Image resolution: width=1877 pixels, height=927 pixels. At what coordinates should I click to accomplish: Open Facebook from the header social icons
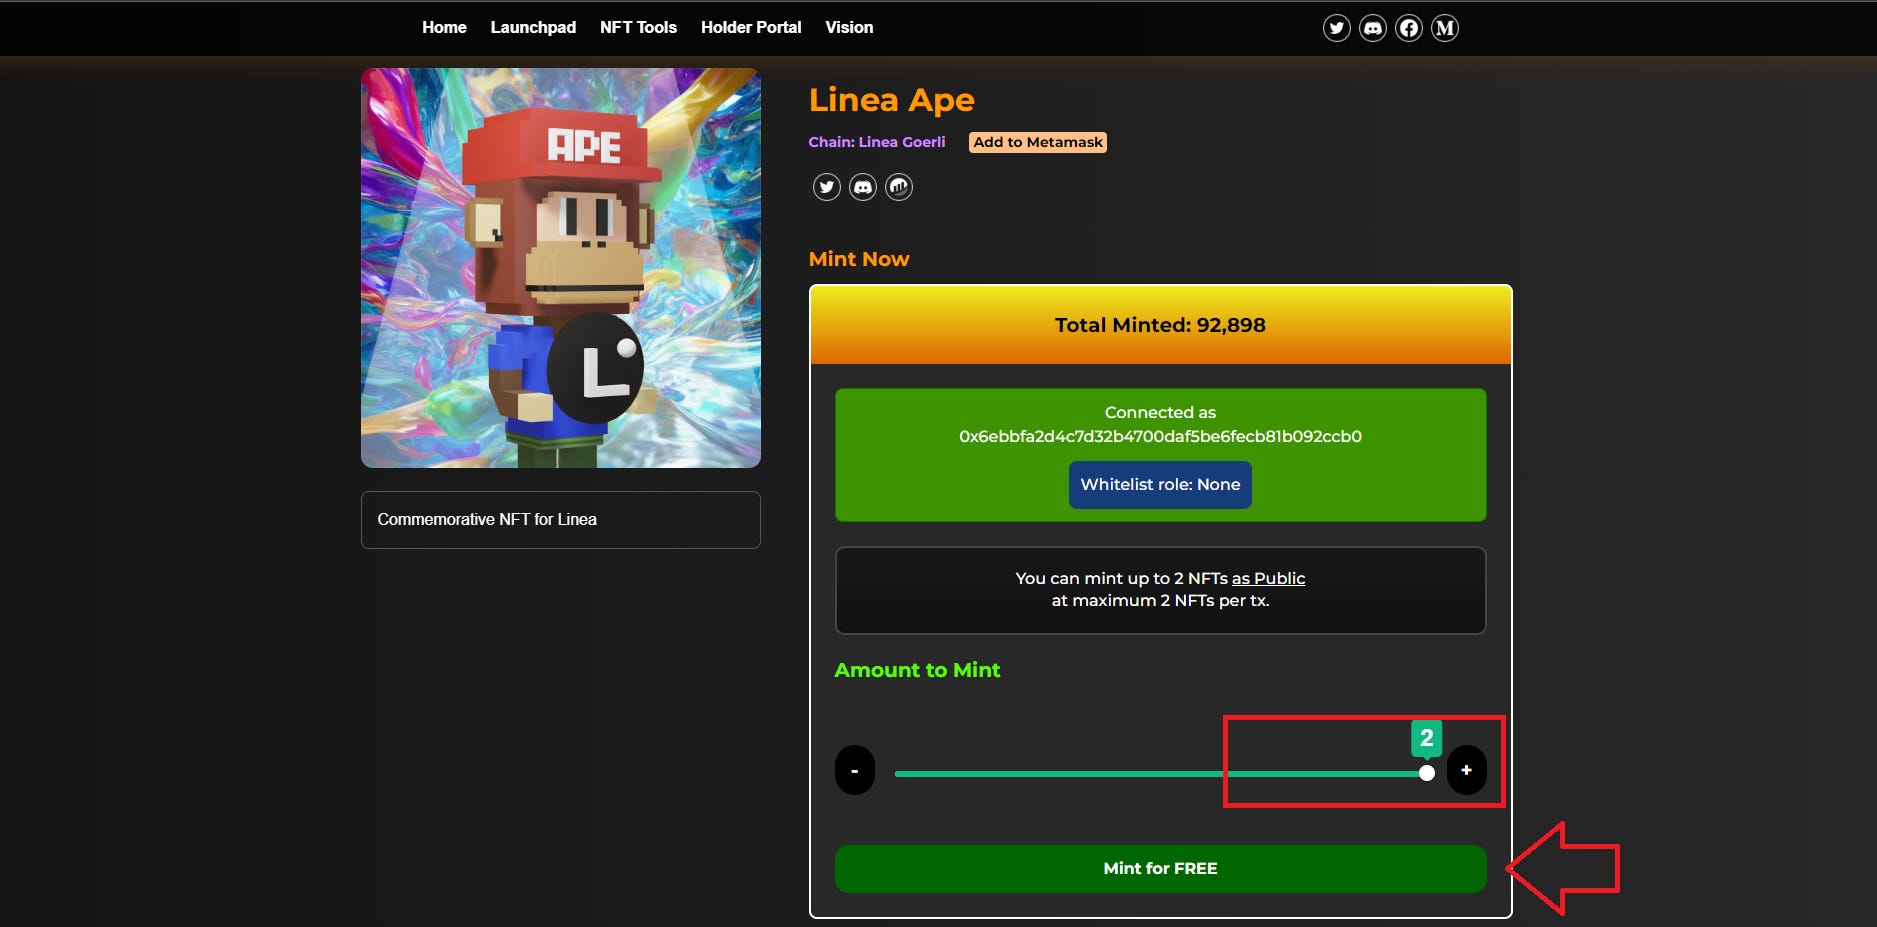(x=1408, y=27)
